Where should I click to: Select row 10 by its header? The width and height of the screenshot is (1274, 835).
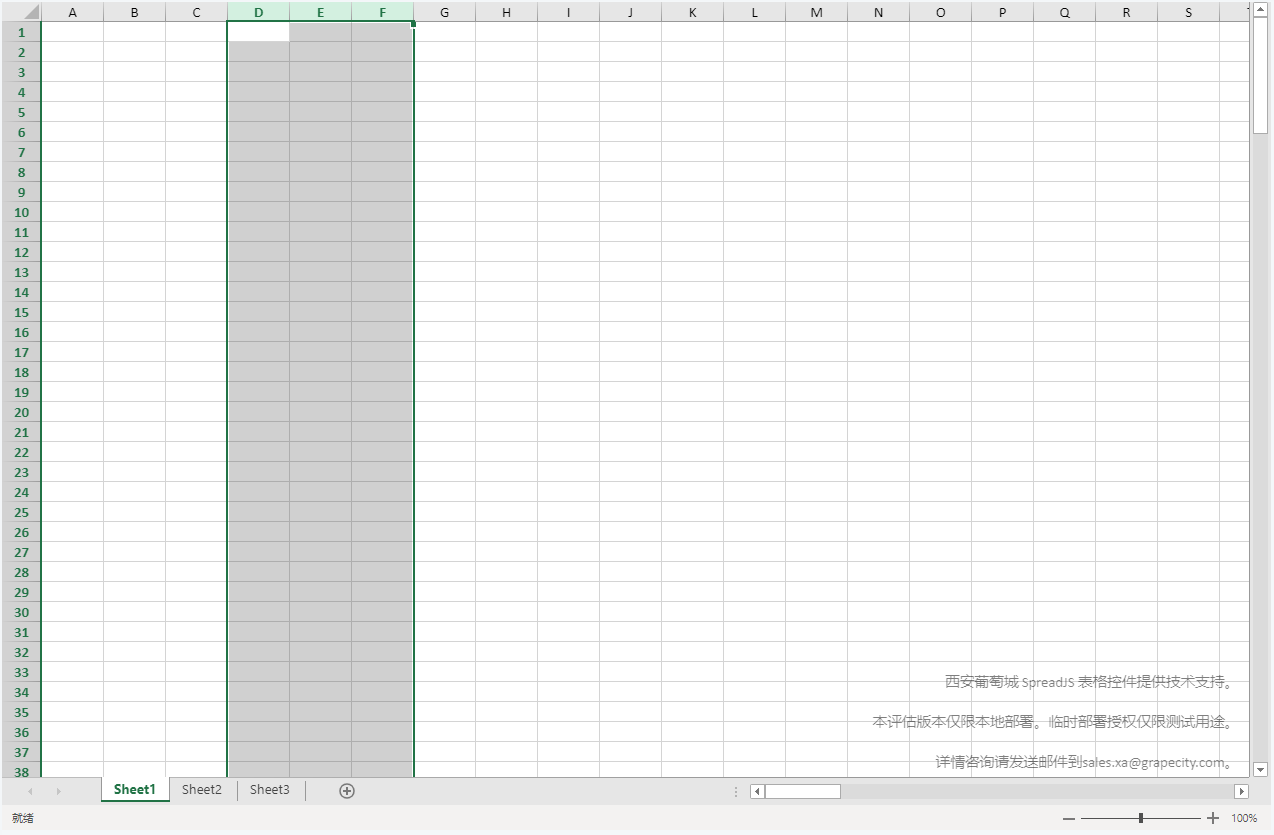click(x=20, y=212)
